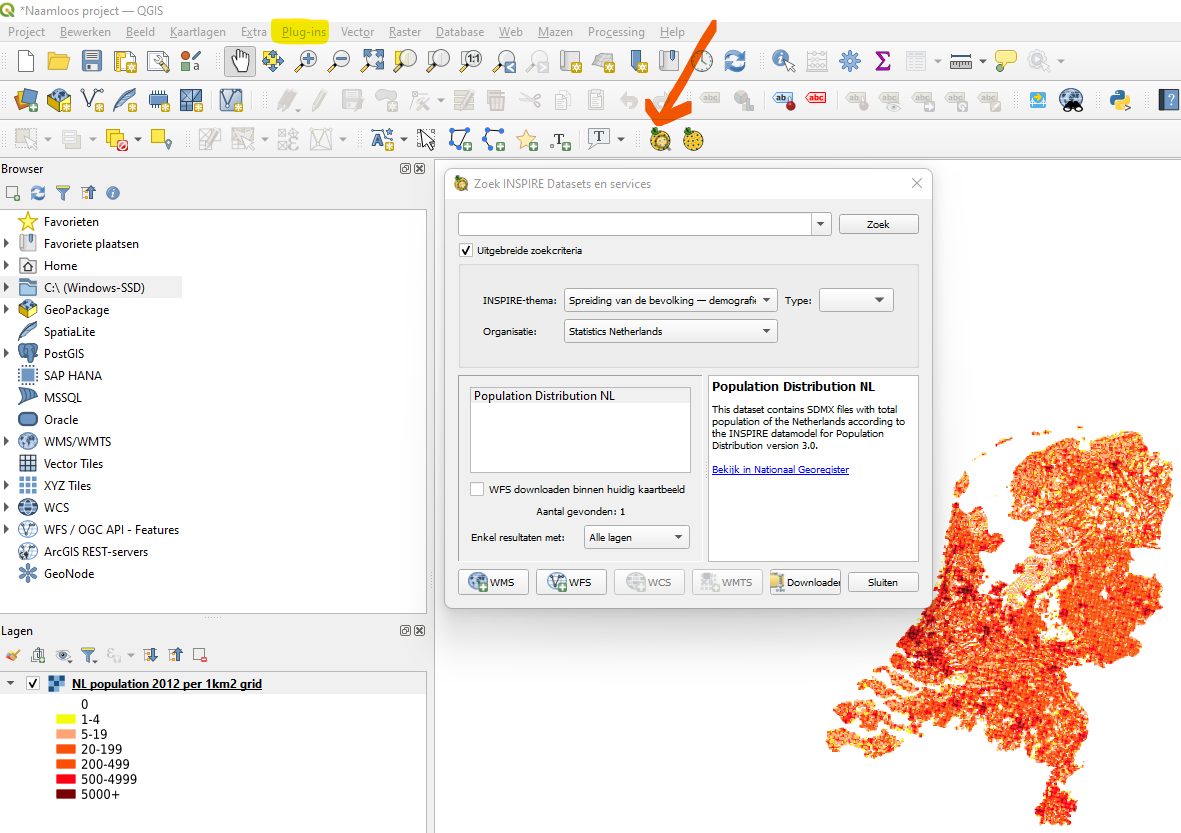Select the Identify Features tool
The width and height of the screenshot is (1181, 833).
[x=783, y=61]
